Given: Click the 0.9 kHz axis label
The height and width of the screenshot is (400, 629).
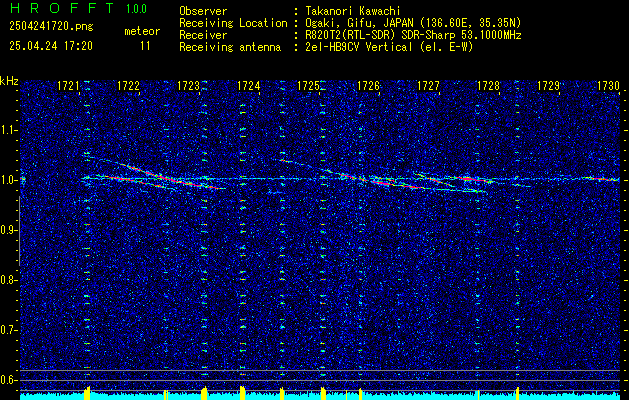Looking at the screenshot, I should [x=8, y=230].
